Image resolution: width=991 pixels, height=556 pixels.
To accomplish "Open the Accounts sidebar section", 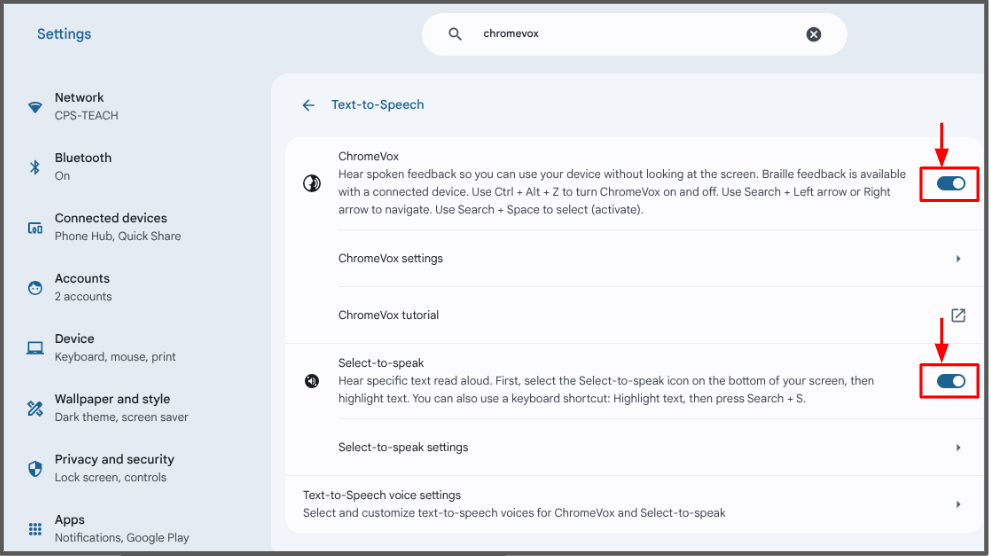I will [x=83, y=287].
